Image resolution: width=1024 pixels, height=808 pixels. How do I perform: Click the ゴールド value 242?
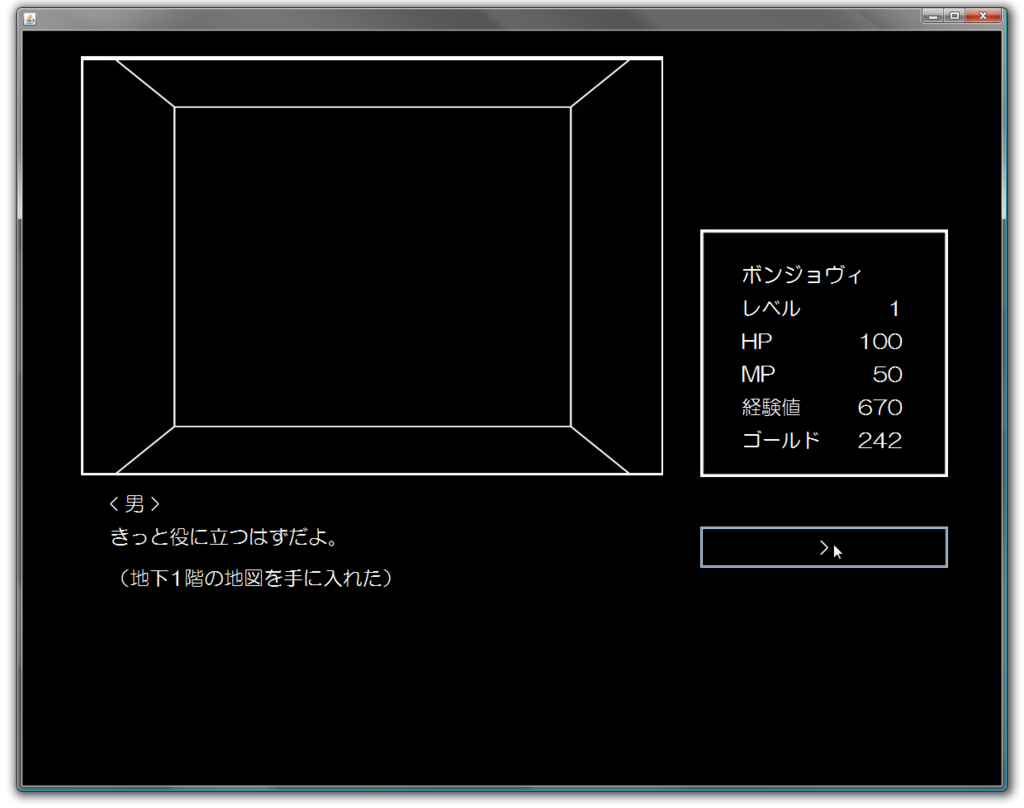pos(880,440)
